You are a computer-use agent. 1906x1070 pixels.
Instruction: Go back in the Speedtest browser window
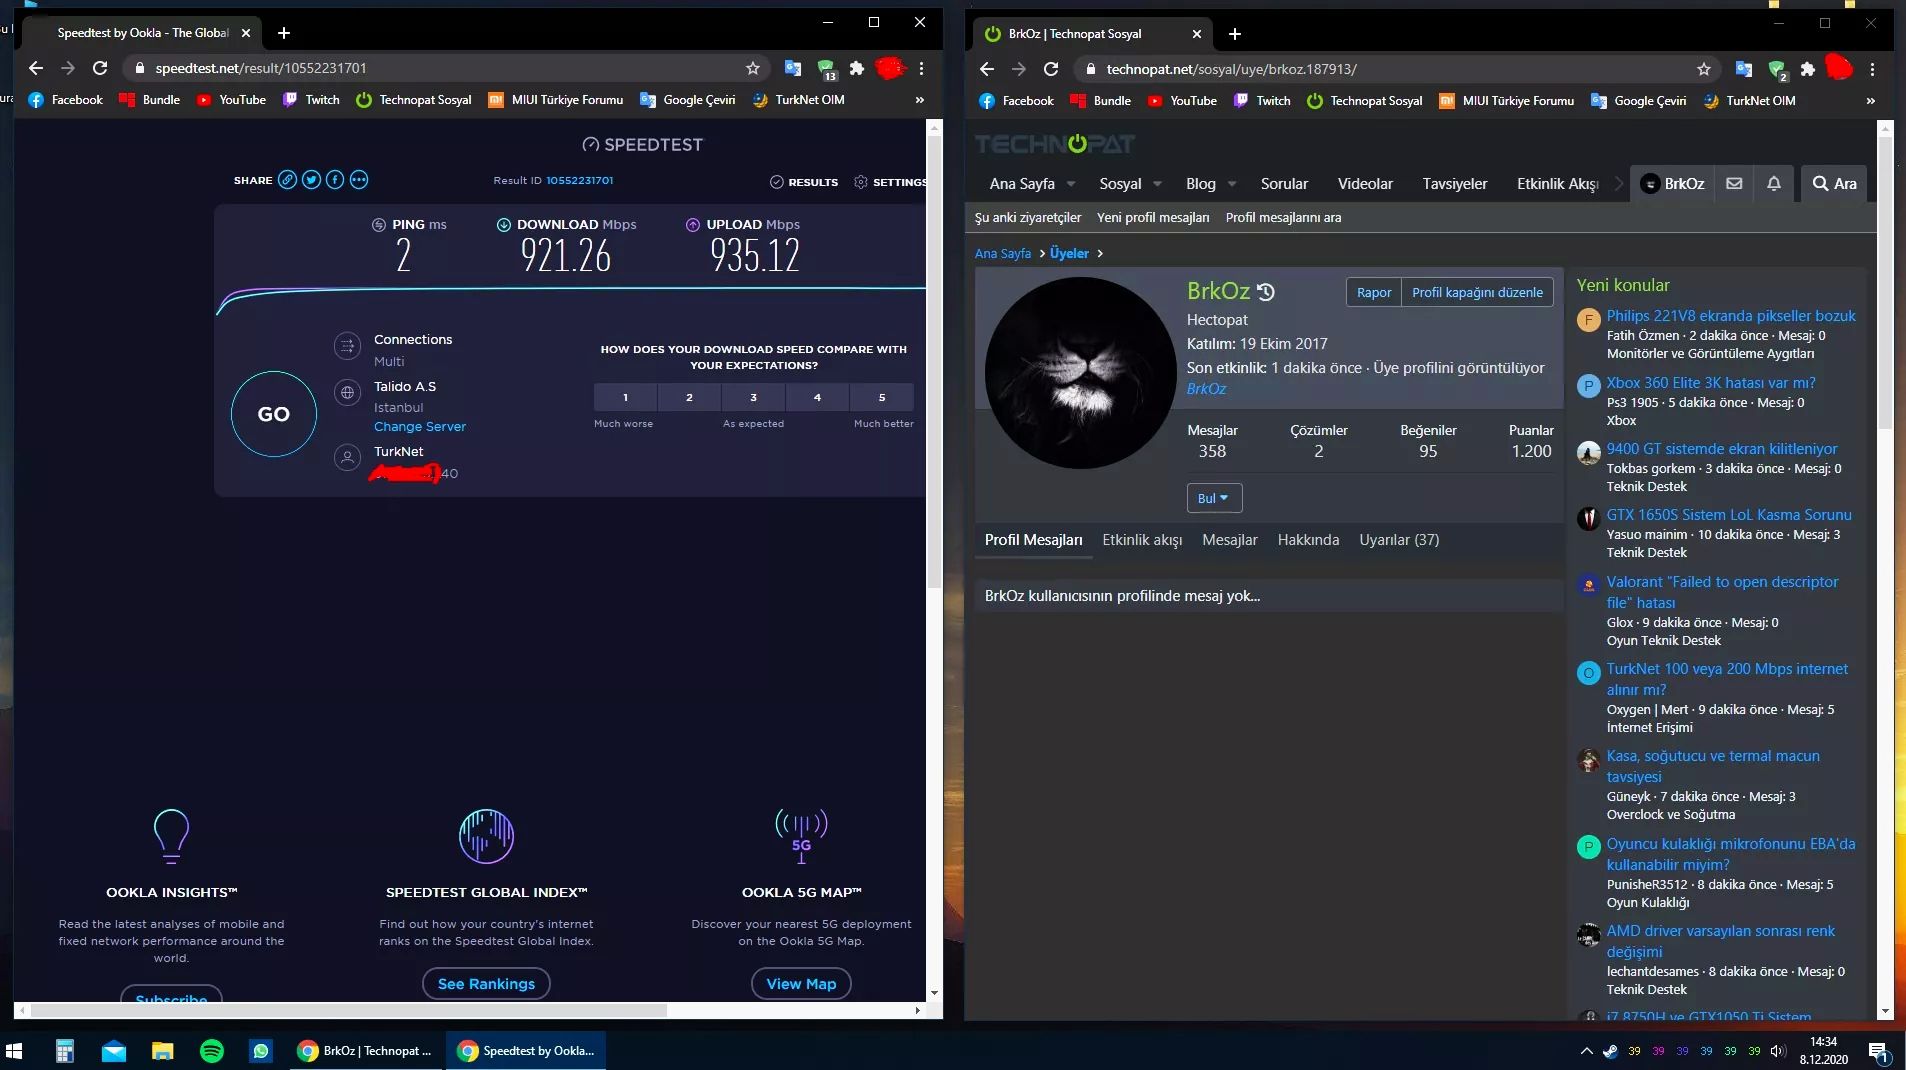(x=36, y=68)
